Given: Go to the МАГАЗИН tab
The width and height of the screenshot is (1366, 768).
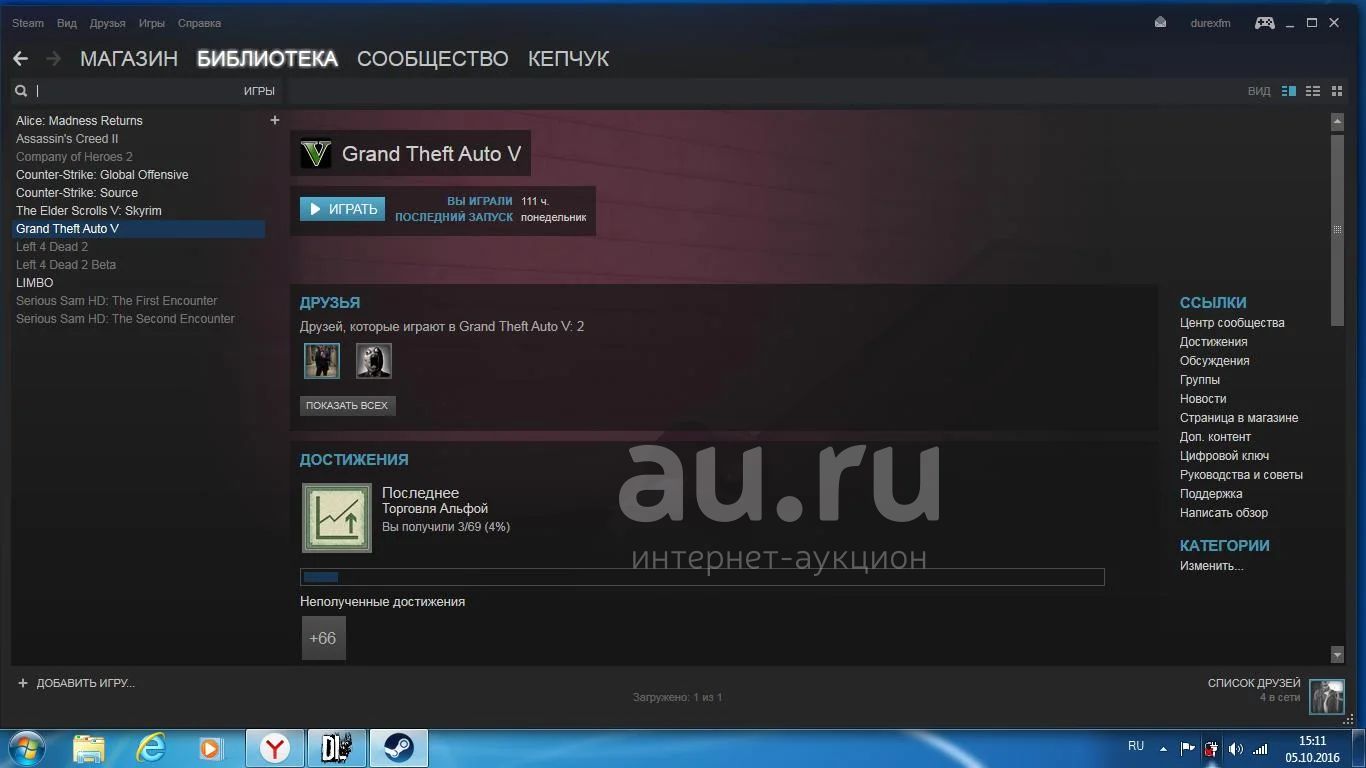Looking at the screenshot, I should click(x=129, y=59).
